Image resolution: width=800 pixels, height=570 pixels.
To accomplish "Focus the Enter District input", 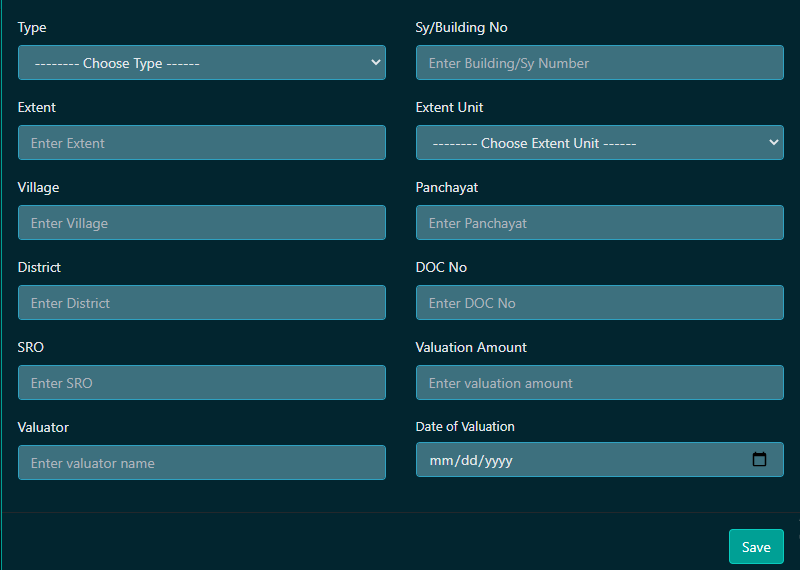I will coord(202,303).
